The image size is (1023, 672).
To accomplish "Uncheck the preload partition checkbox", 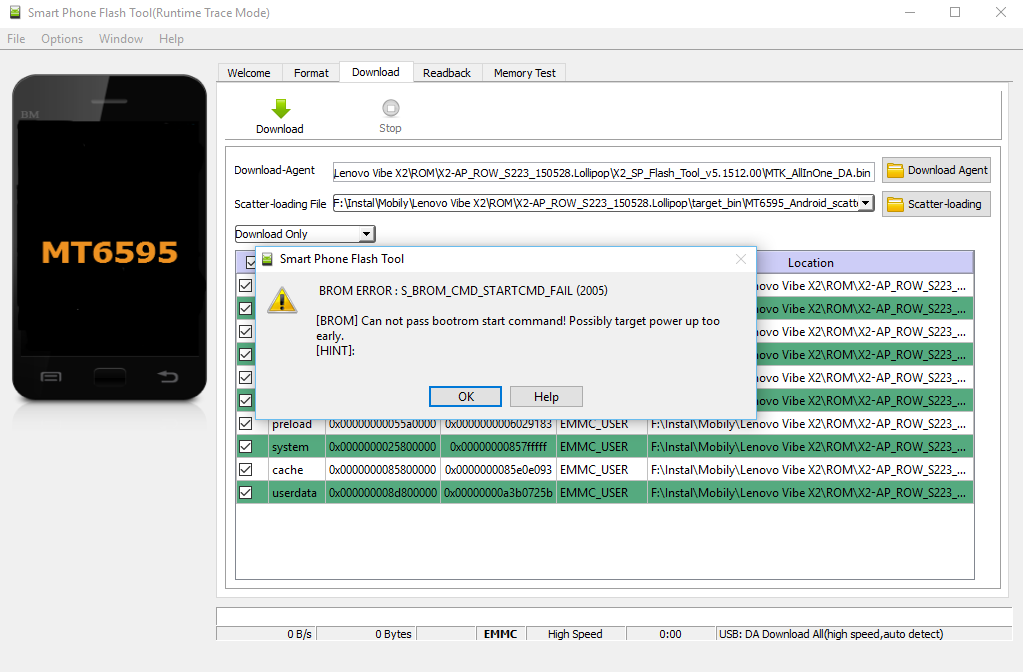I will 245,423.
